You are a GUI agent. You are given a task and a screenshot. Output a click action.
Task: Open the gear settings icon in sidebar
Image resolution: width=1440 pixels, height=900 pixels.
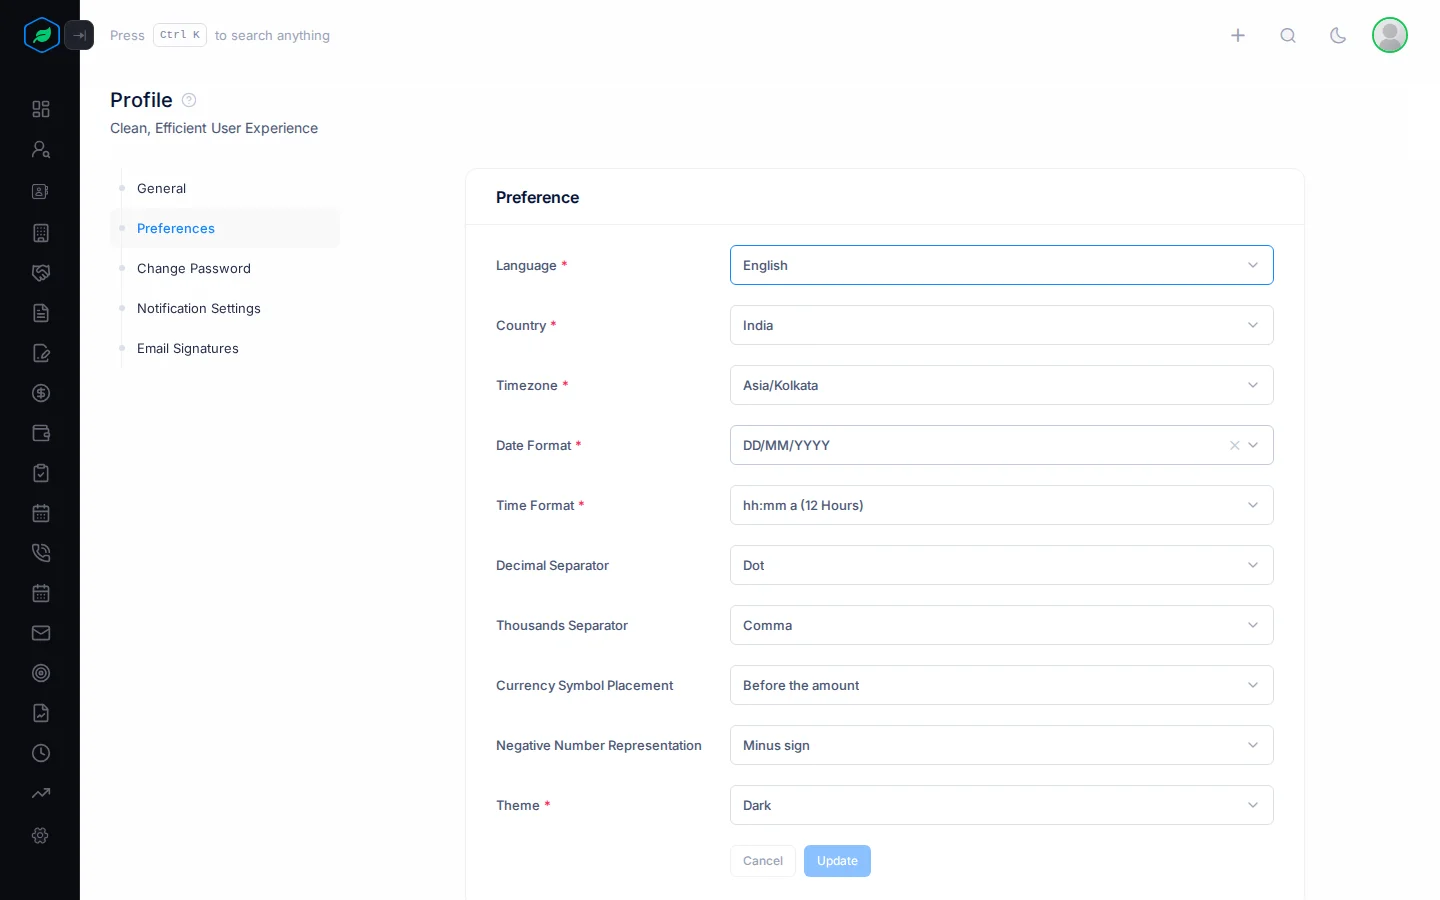coord(41,835)
